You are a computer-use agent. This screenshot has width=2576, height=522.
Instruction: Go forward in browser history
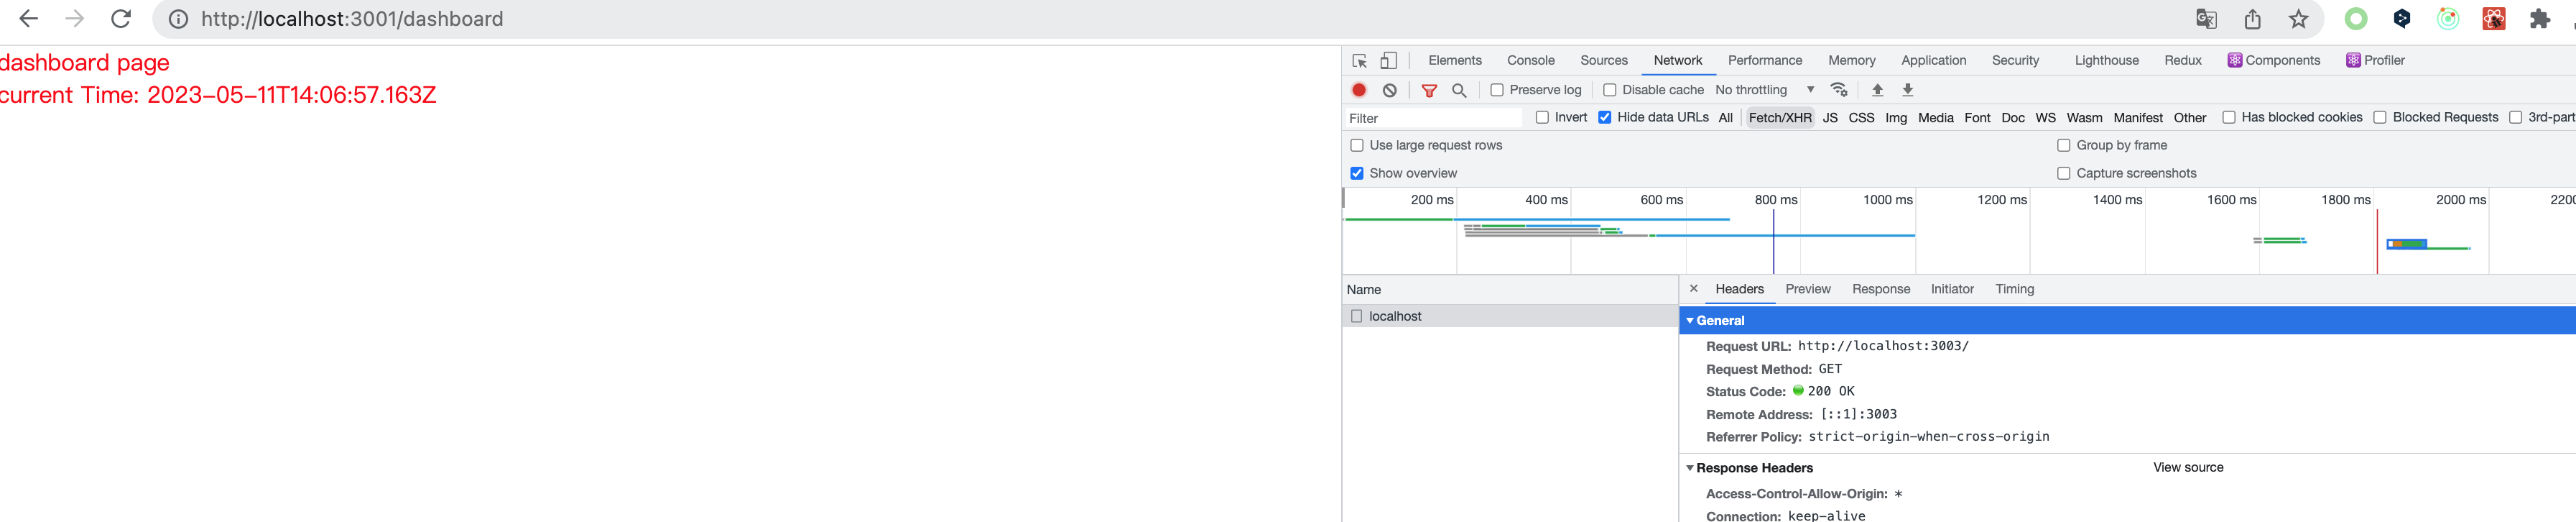point(75,19)
